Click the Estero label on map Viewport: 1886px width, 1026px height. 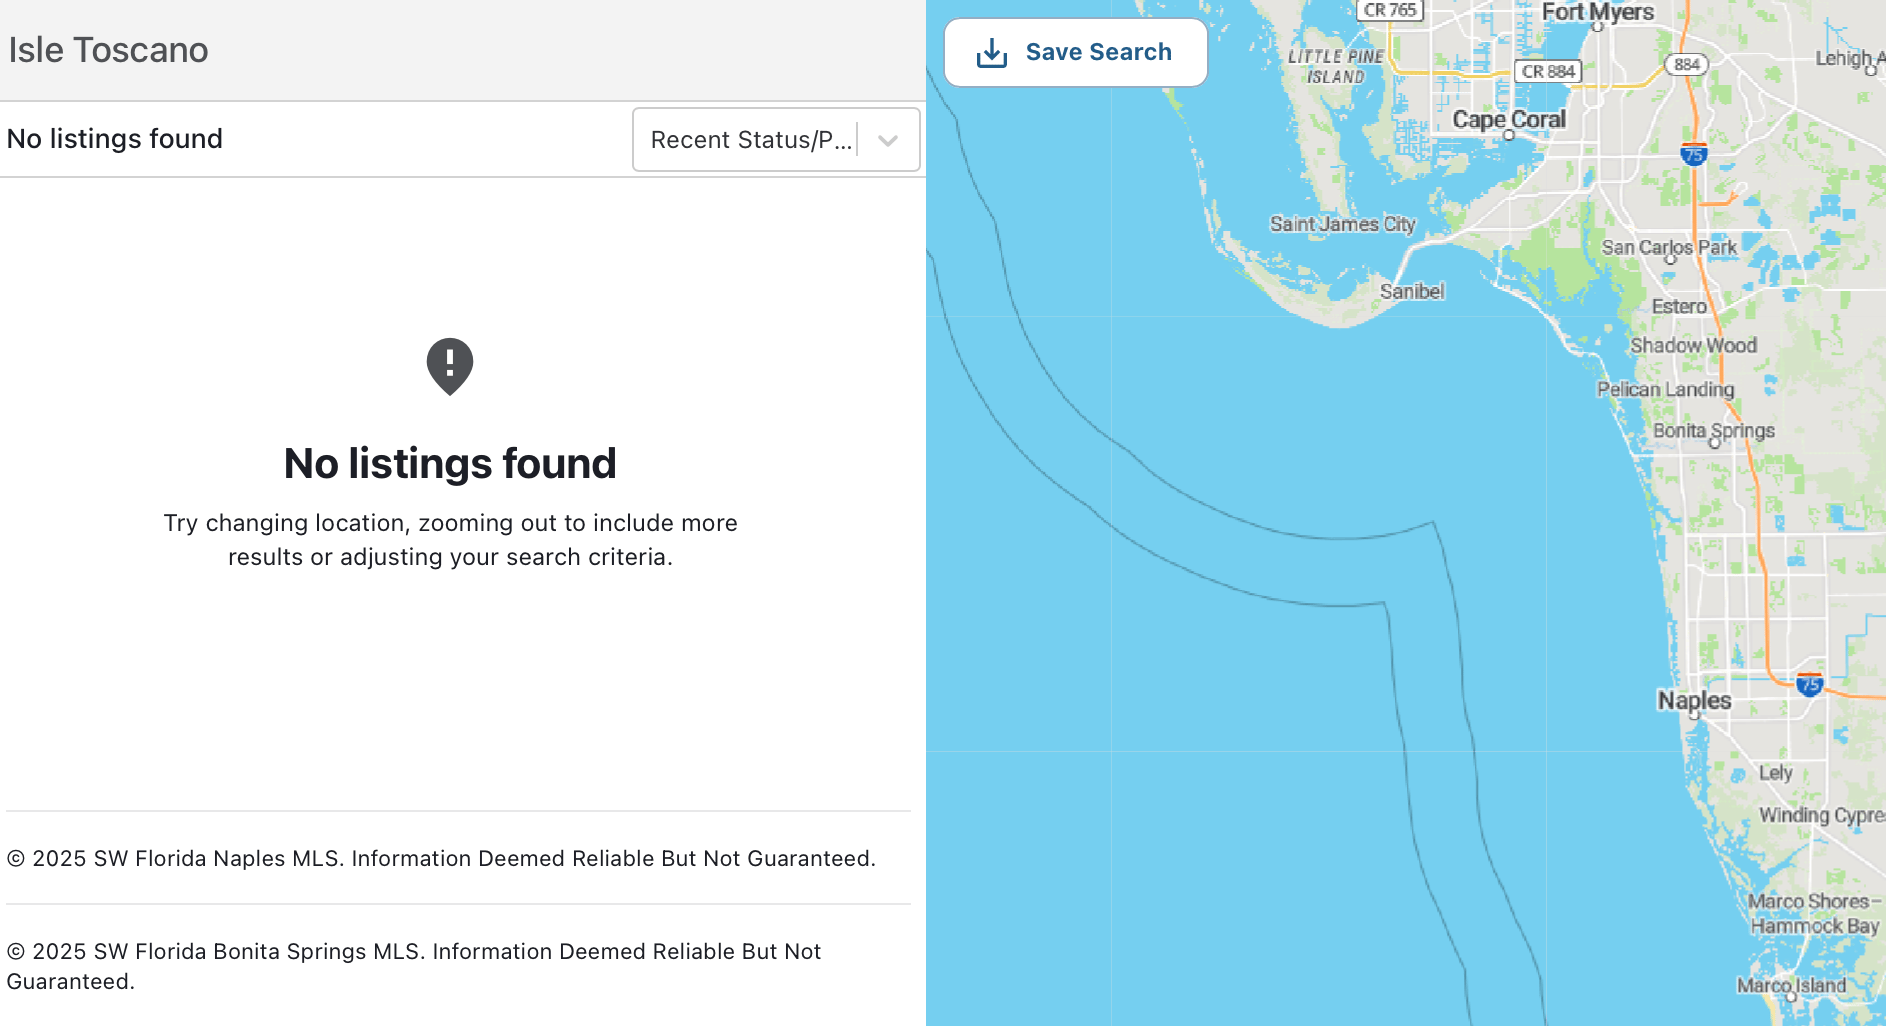click(x=1678, y=306)
